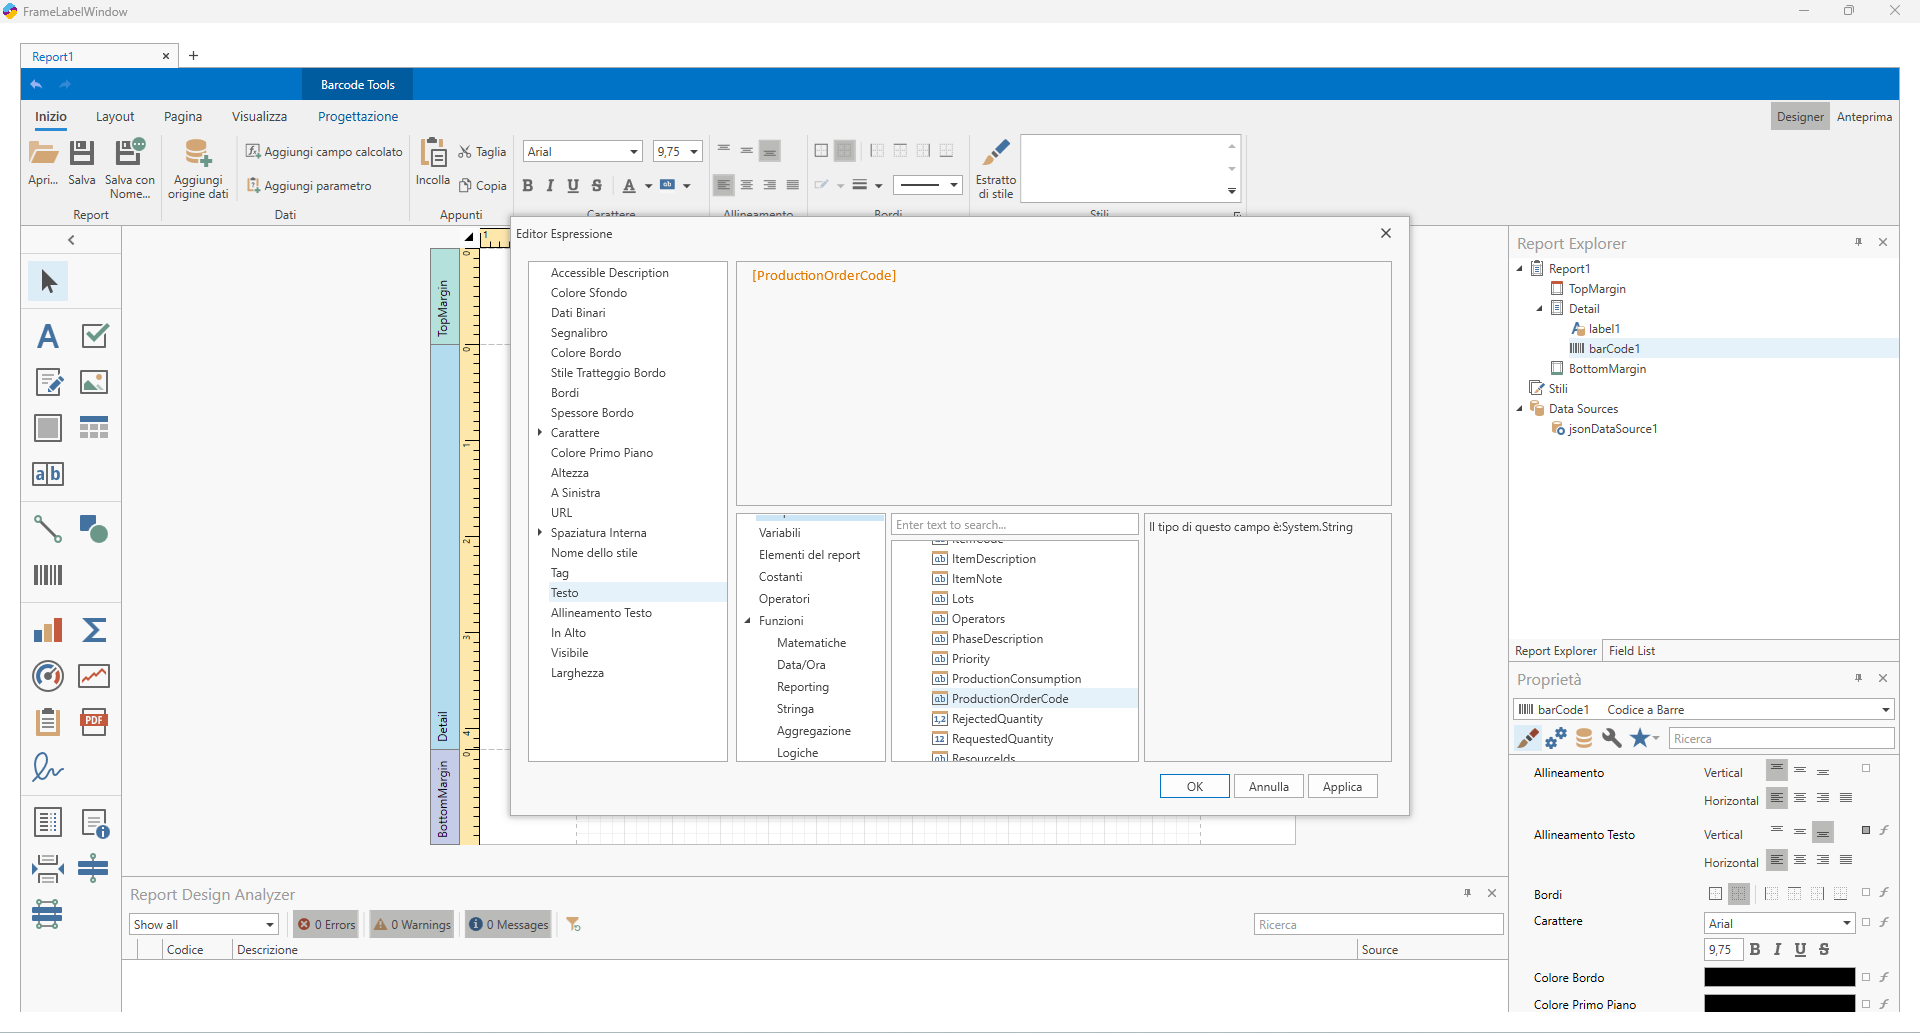1920x1033 pixels.
Task: Pick the PDF content control in the toolbox
Action: [x=94, y=722]
